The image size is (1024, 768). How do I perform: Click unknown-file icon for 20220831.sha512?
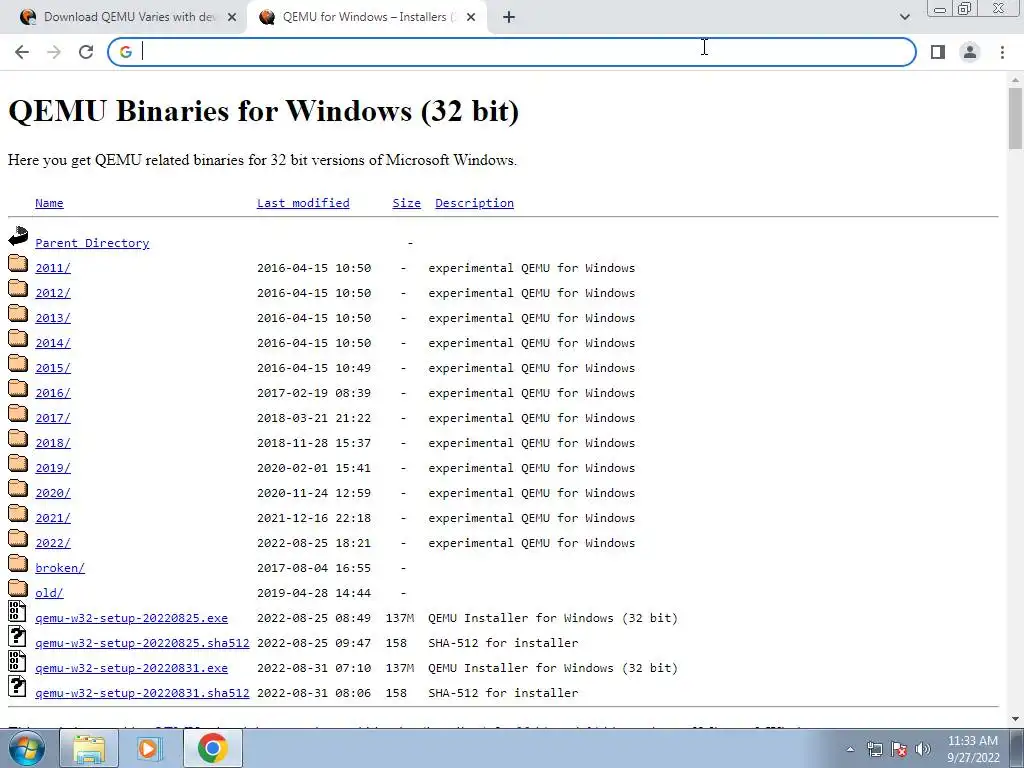tap(17, 686)
